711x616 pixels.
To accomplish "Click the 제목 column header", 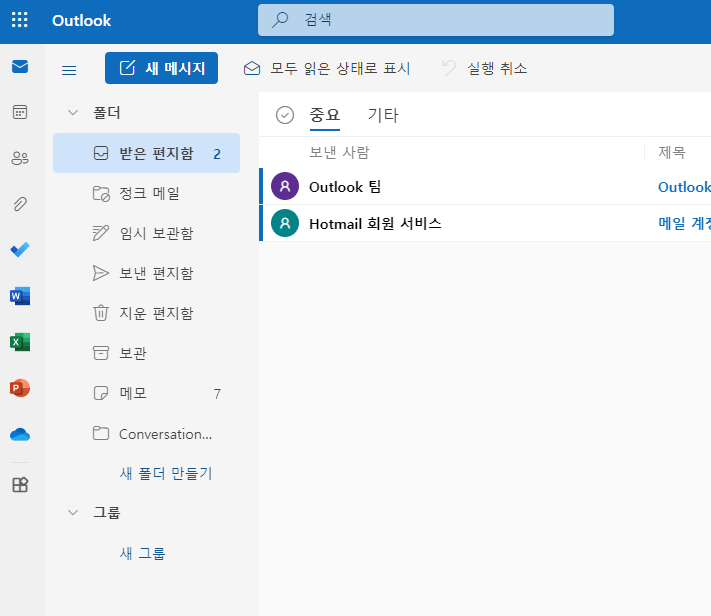I will [672, 152].
